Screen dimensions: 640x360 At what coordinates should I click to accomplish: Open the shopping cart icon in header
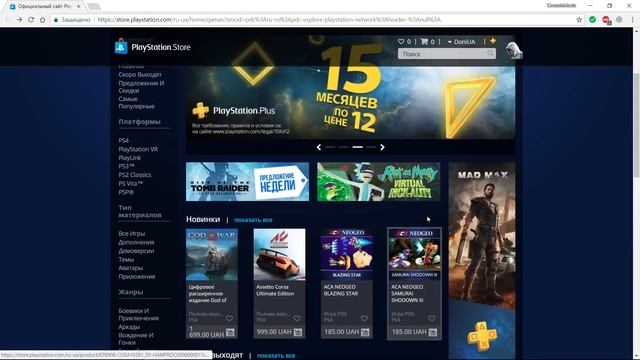coord(424,42)
